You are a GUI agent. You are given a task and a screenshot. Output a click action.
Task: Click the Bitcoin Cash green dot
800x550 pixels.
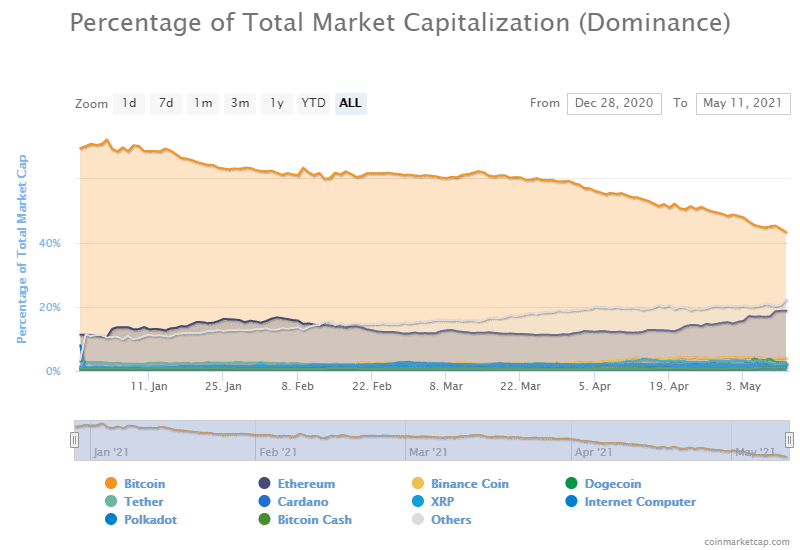pos(264,519)
